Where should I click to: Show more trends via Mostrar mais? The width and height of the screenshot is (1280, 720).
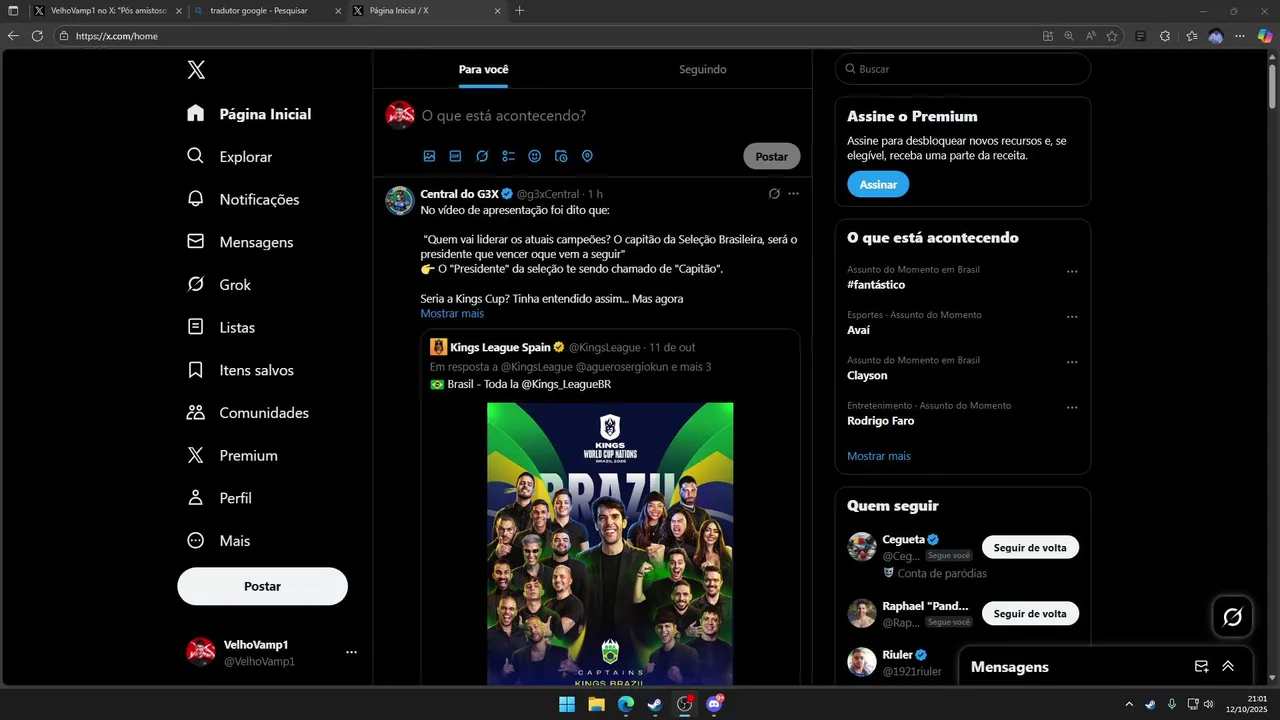(879, 456)
